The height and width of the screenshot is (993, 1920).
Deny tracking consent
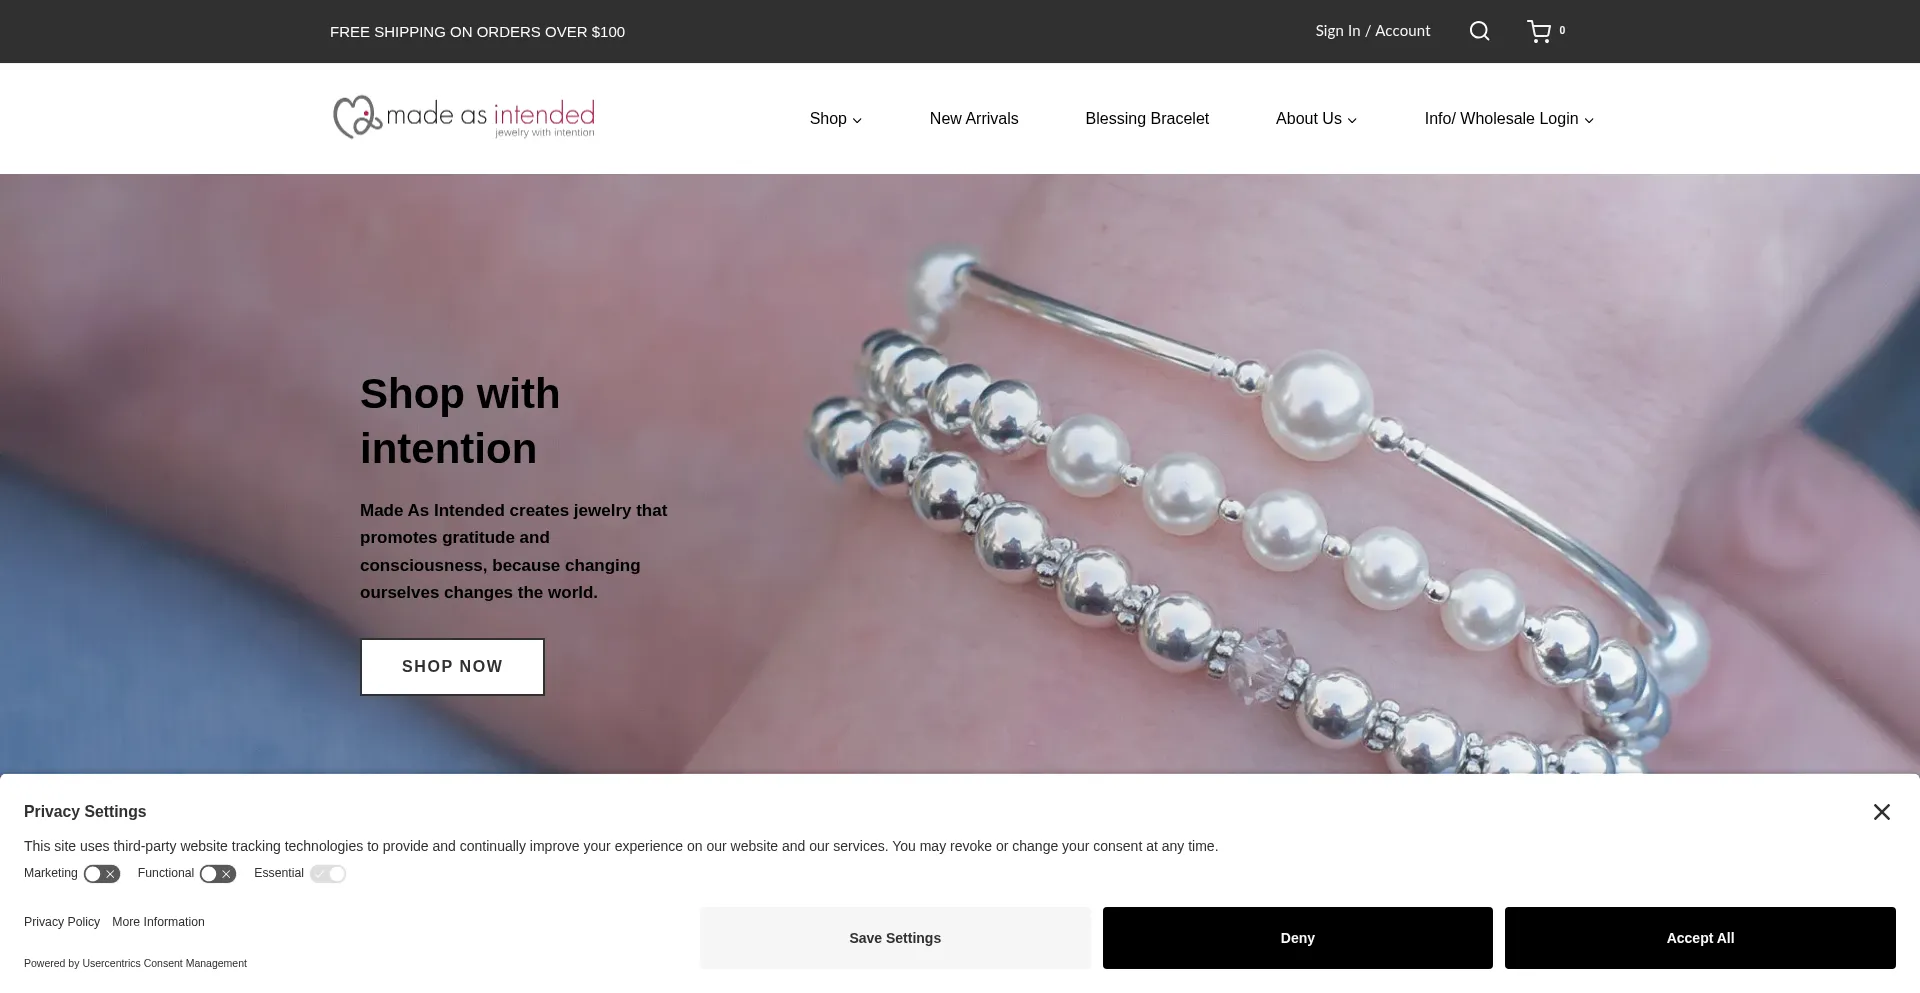coord(1297,938)
